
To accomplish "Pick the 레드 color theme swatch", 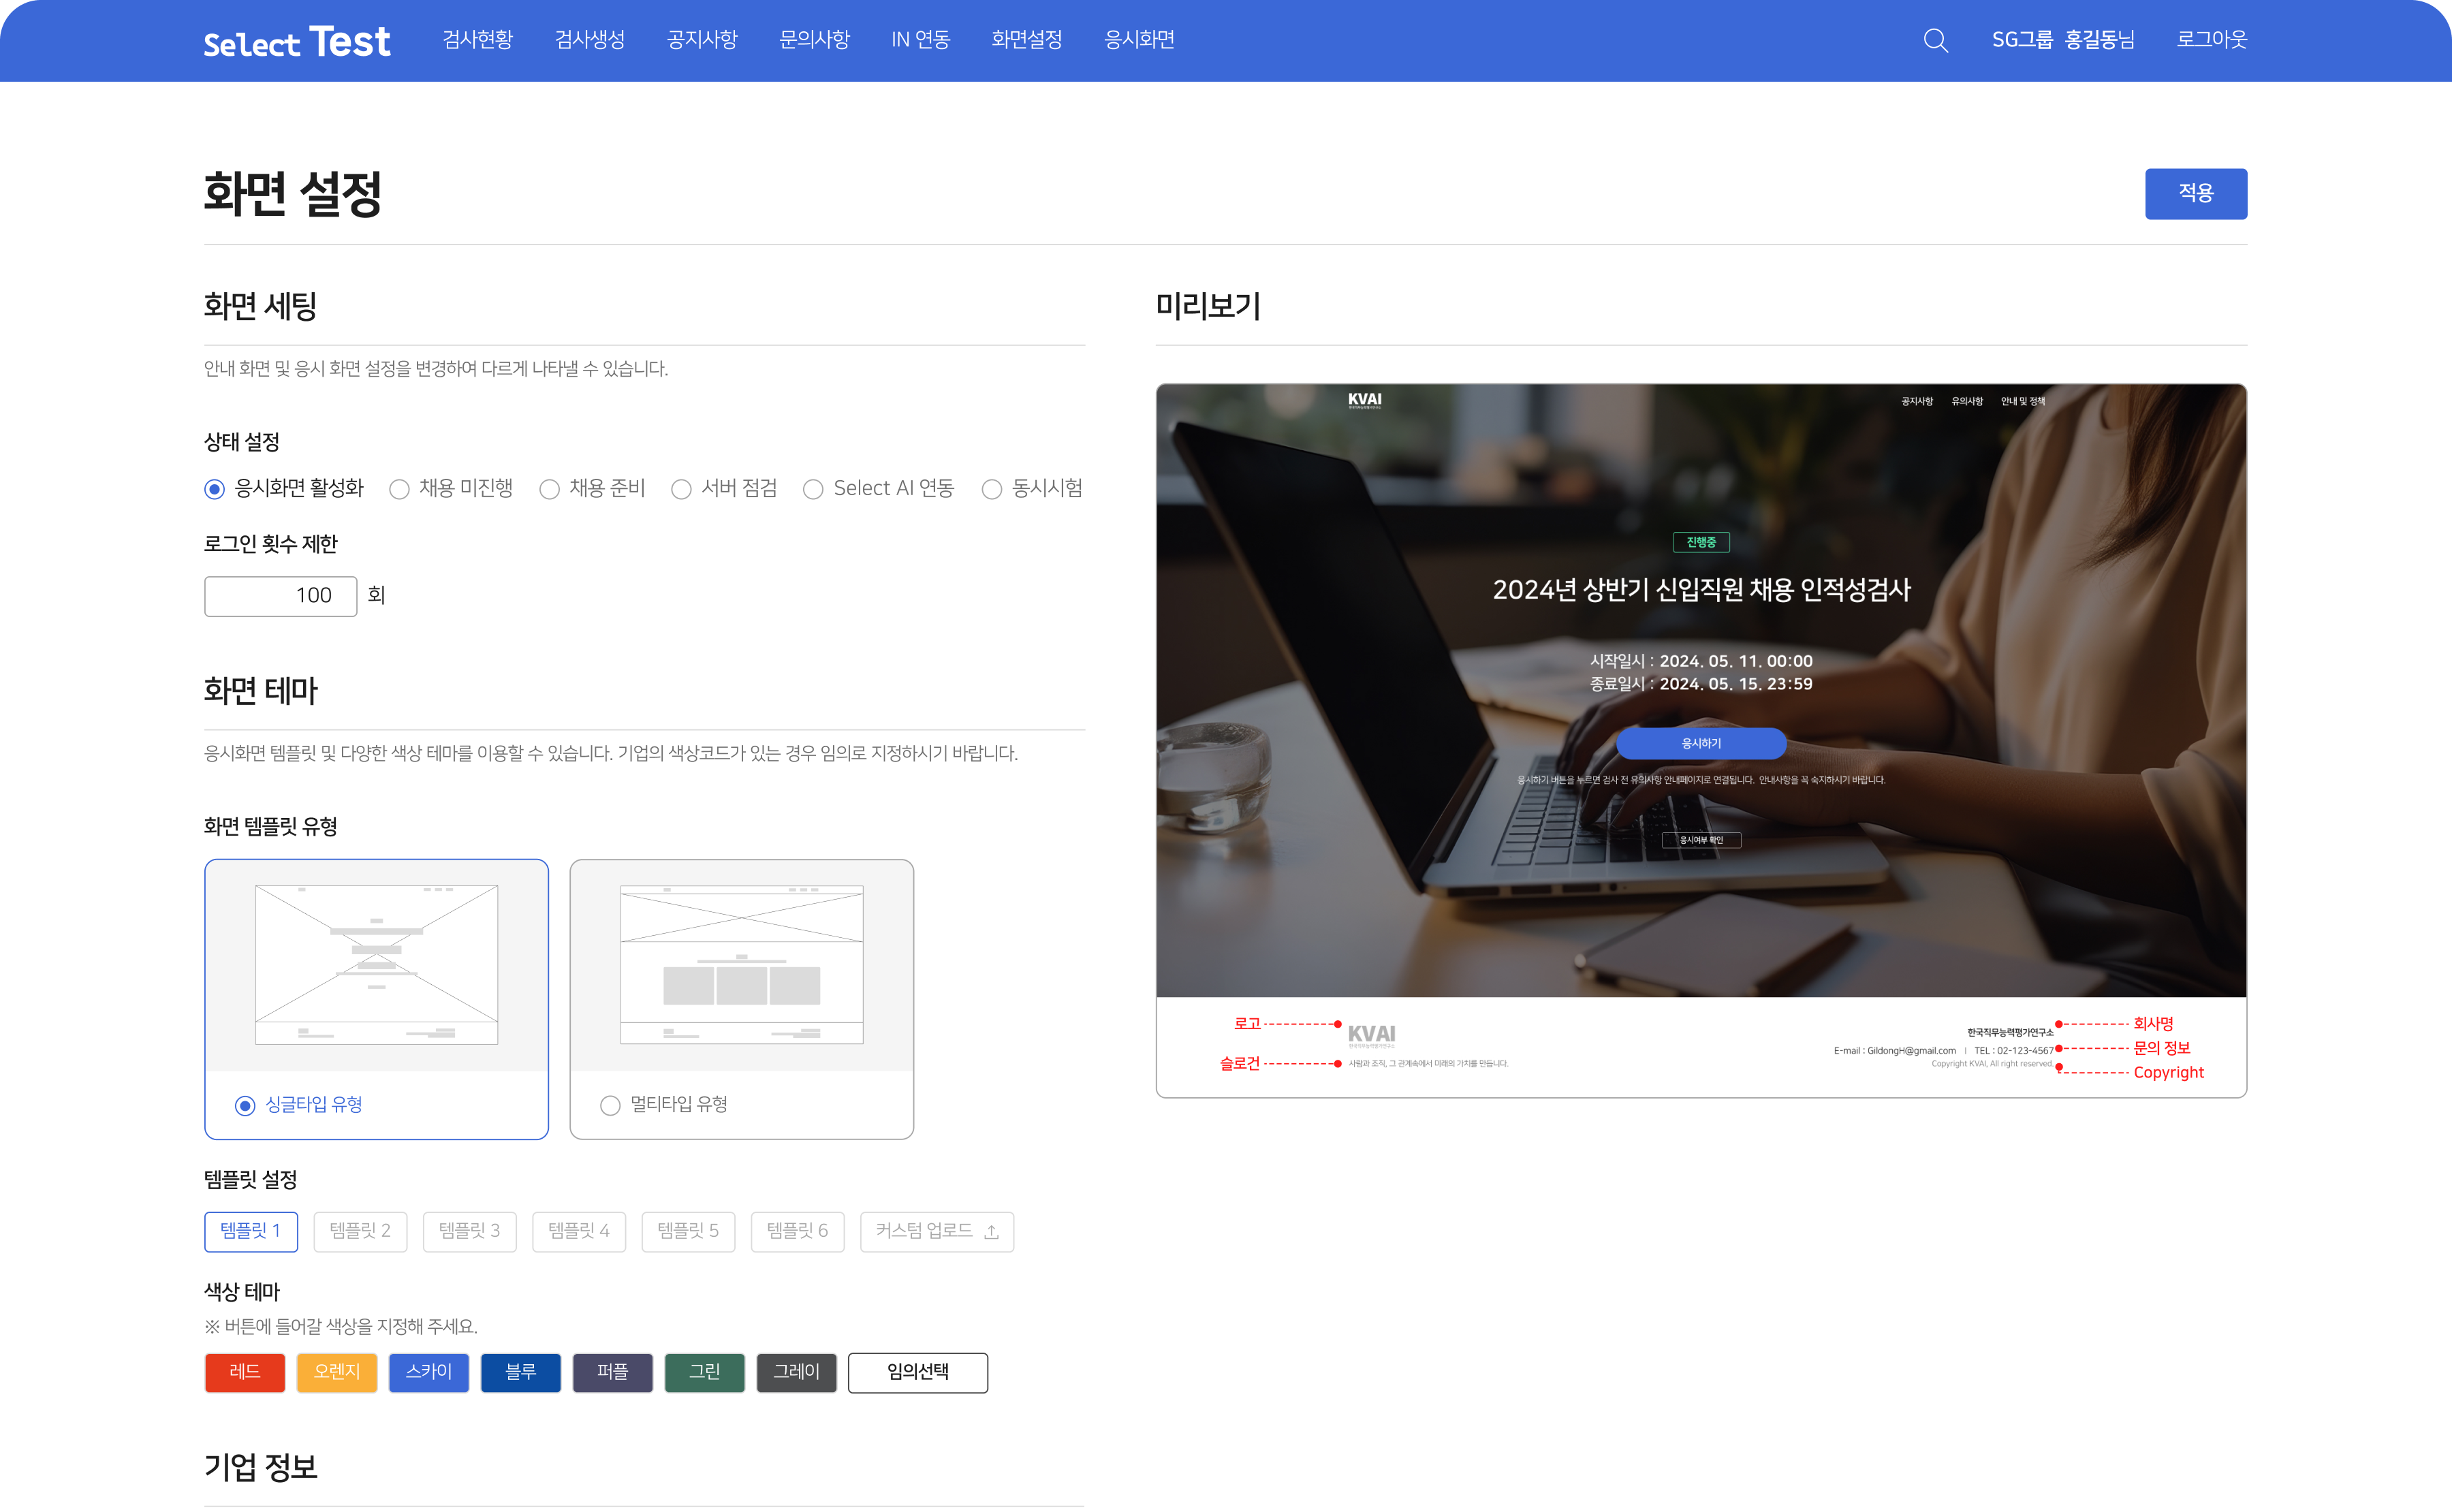I will click(x=245, y=1373).
